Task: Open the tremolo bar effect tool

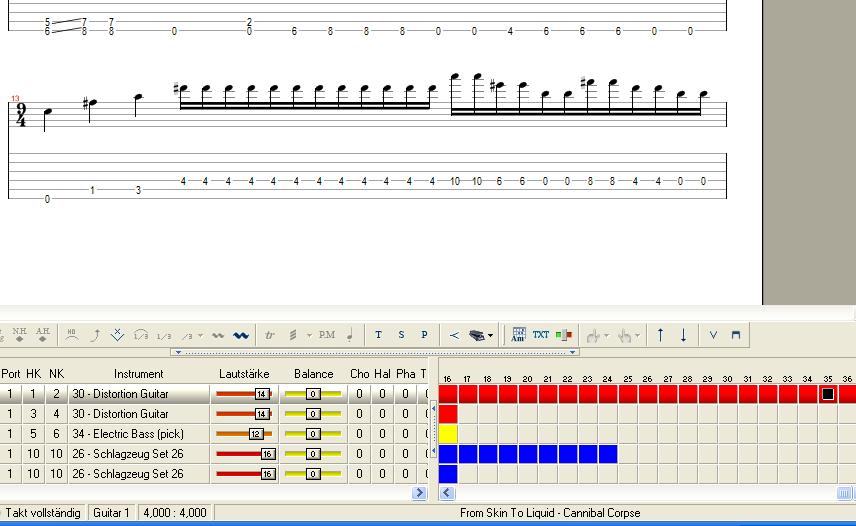Action: [x=117, y=335]
